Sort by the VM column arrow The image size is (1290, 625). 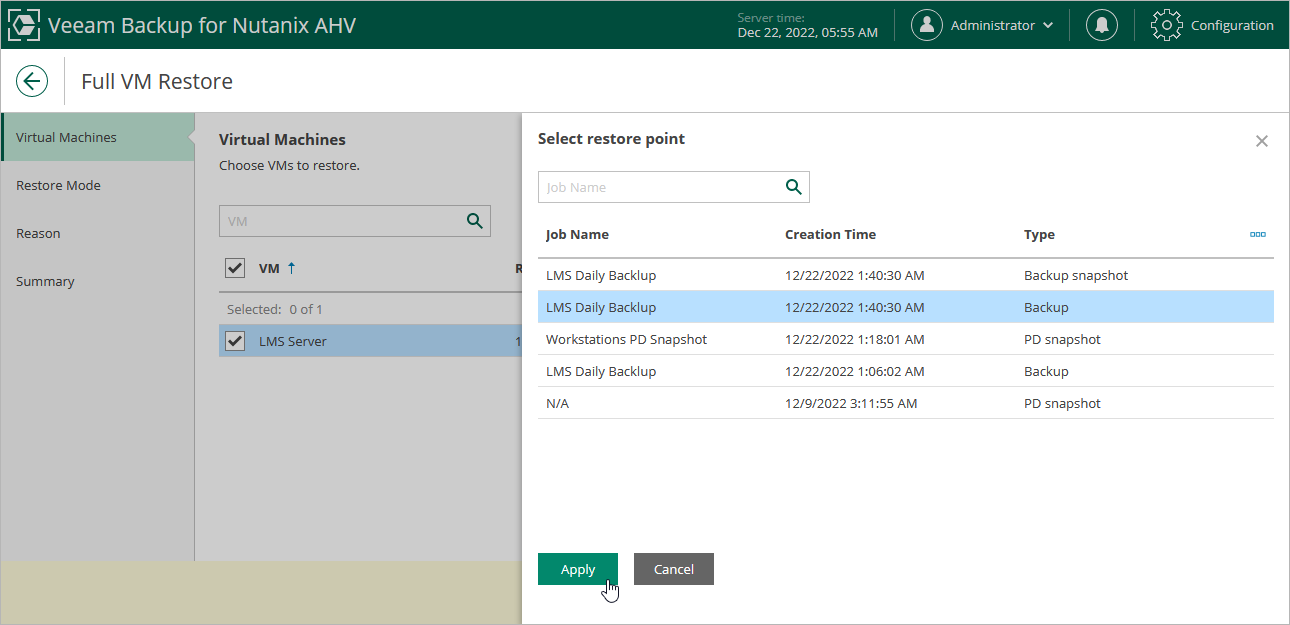(x=292, y=268)
